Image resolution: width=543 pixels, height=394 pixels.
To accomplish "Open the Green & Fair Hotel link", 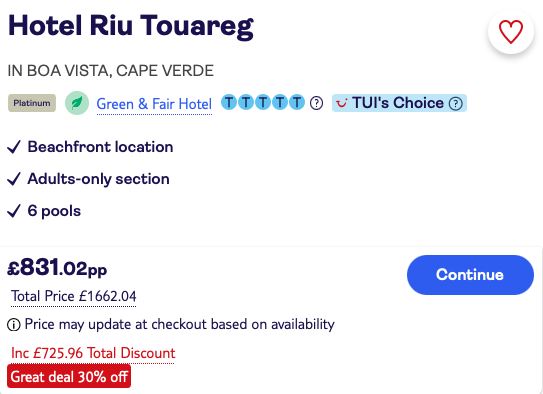I will pos(154,104).
